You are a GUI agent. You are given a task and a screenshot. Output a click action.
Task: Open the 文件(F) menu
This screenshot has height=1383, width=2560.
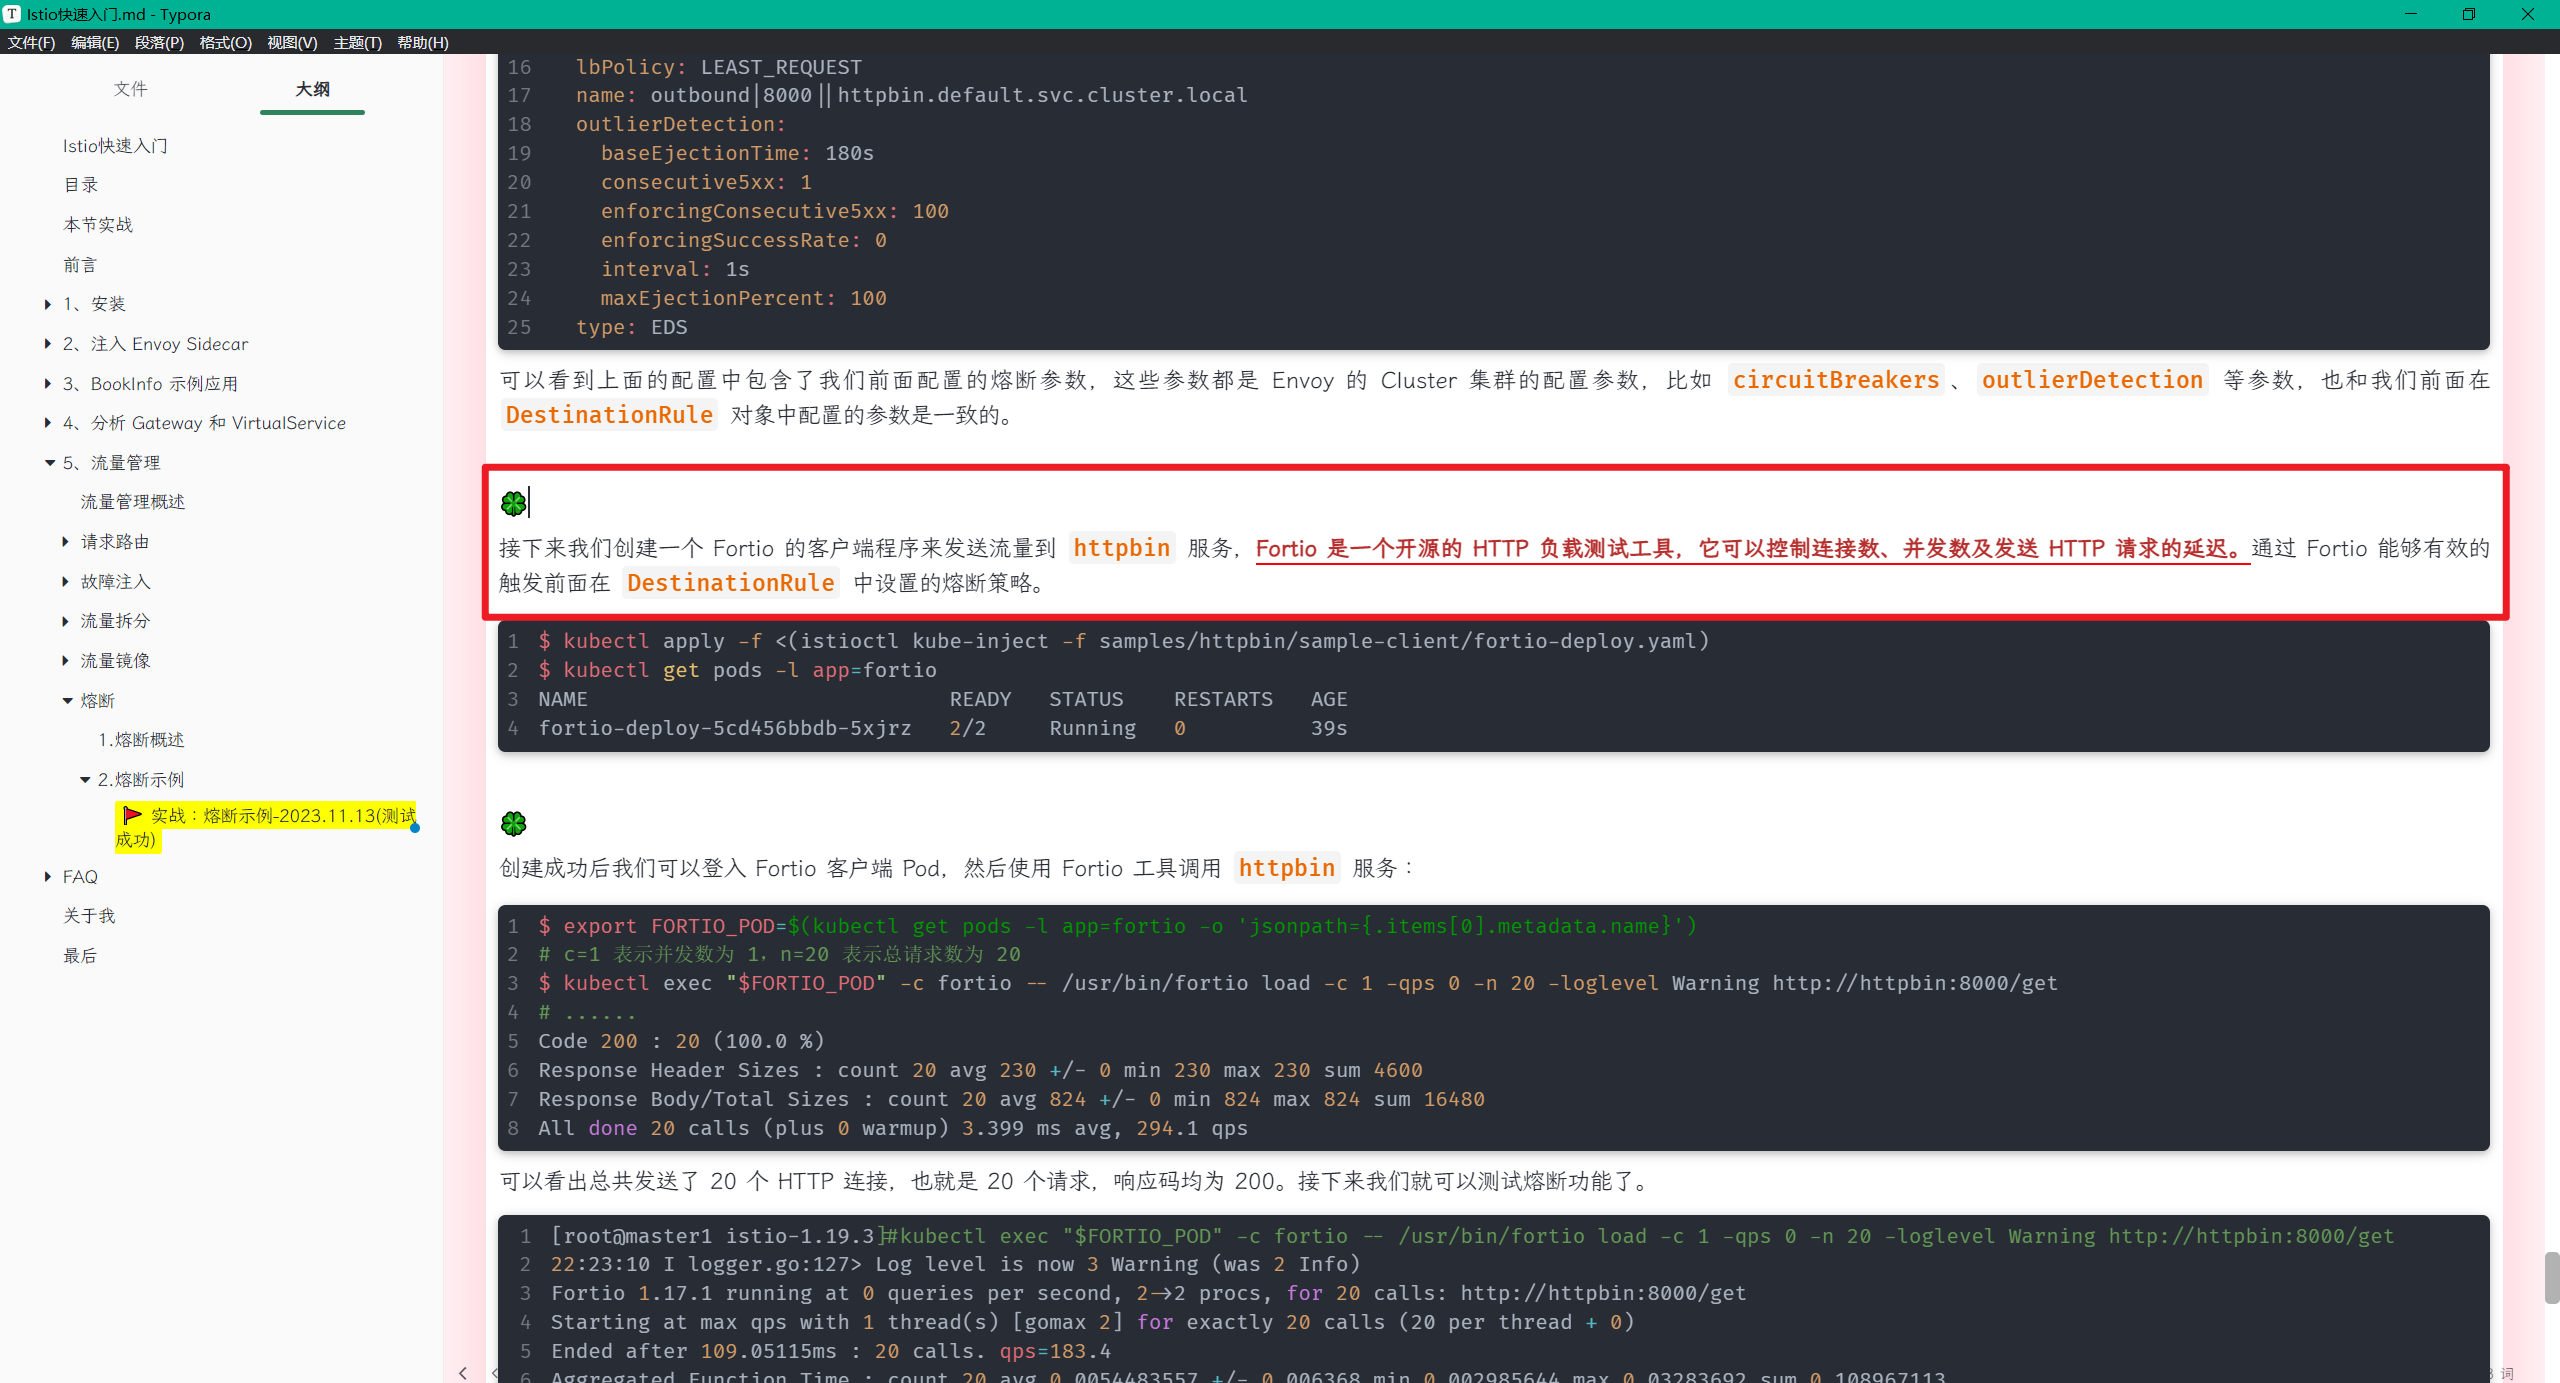(x=32, y=42)
